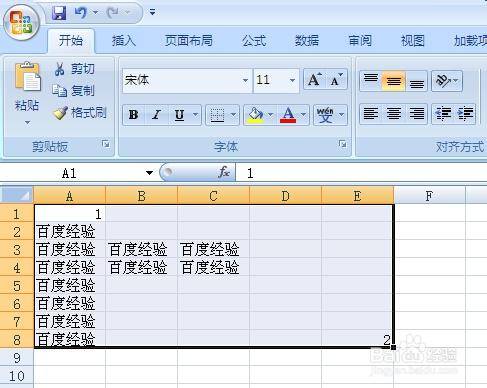Click the fill handle at selection corner
This screenshot has height=388, width=487.
coord(393,347)
